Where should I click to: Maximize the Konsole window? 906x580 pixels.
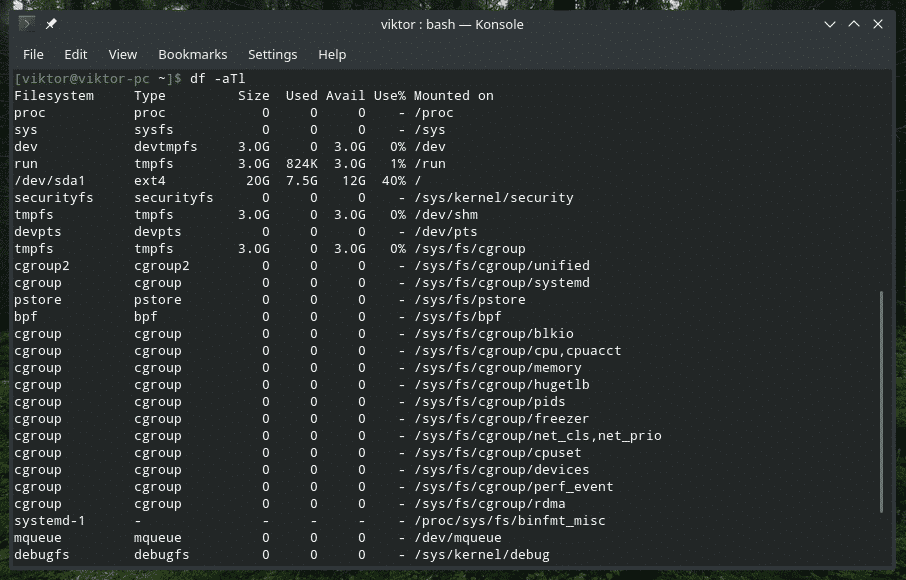coord(854,24)
